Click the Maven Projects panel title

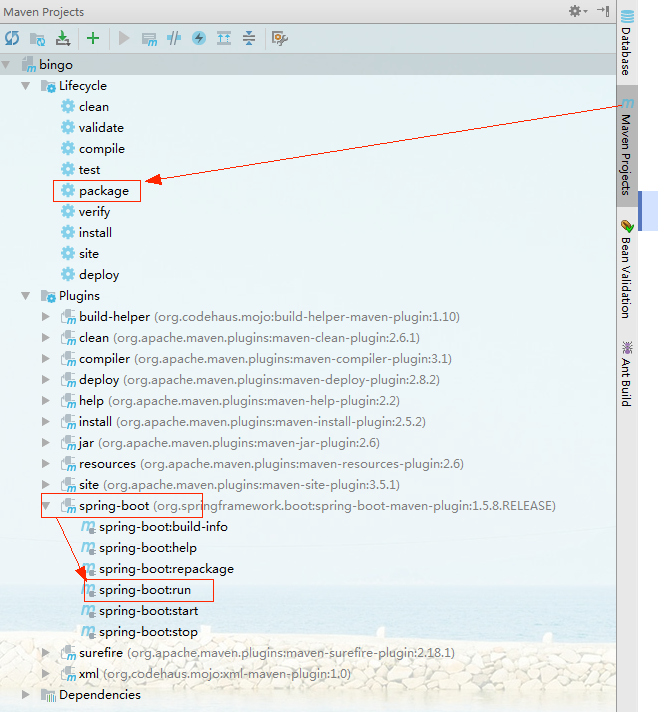(44, 12)
